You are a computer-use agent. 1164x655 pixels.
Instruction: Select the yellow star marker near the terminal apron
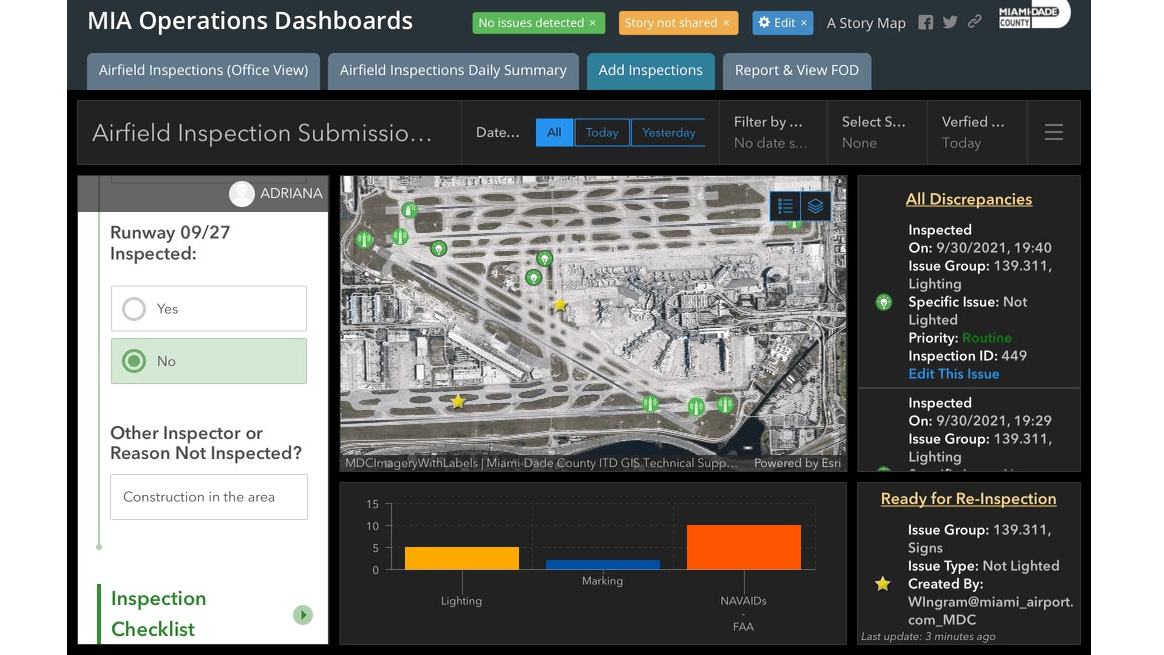point(560,304)
